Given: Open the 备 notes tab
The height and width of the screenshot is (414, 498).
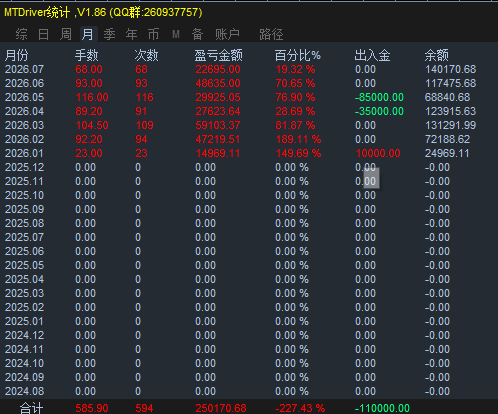Looking at the screenshot, I should click(197, 34).
